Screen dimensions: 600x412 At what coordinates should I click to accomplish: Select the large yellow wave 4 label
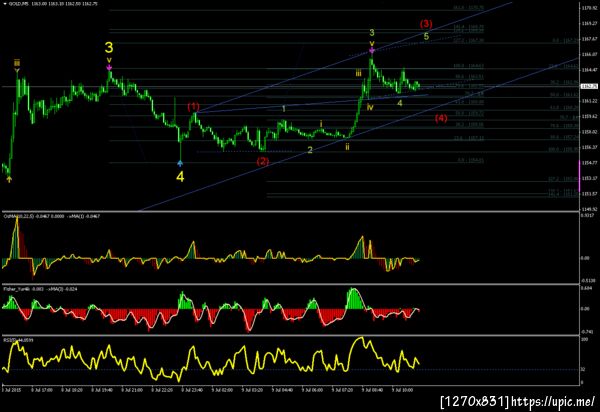pyautogui.click(x=180, y=177)
